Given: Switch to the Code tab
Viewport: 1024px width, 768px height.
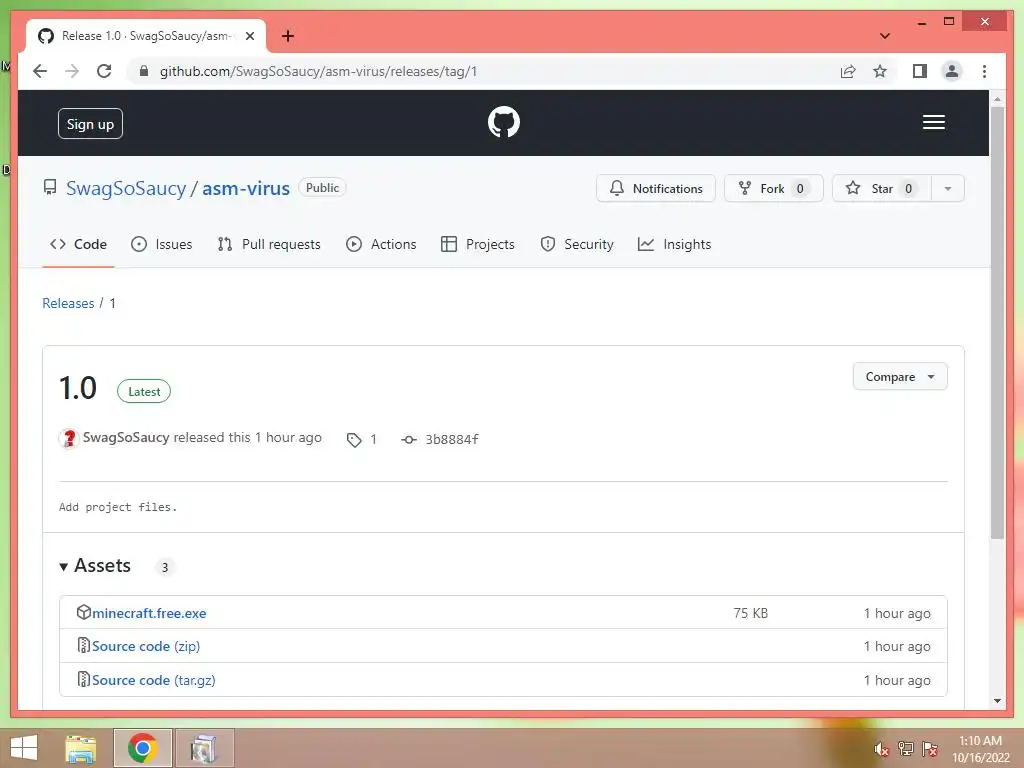Looking at the screenshot, I should point(78,244).
